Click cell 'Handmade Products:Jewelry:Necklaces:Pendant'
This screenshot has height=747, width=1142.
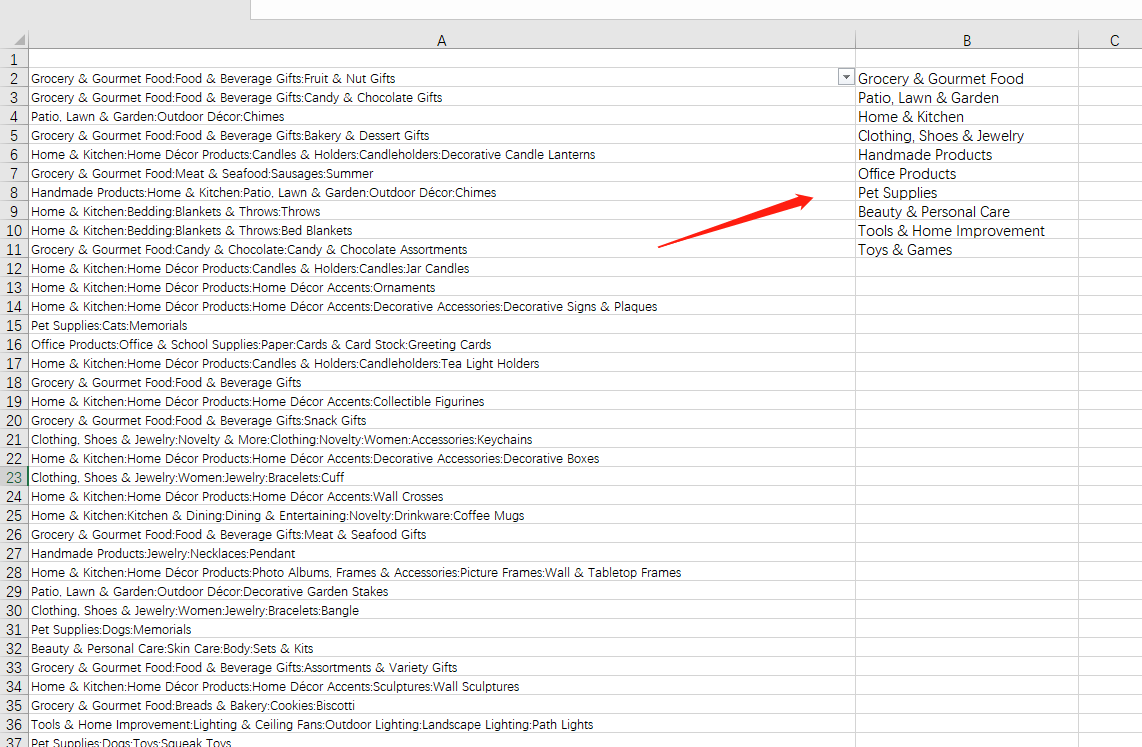(441, 553)
